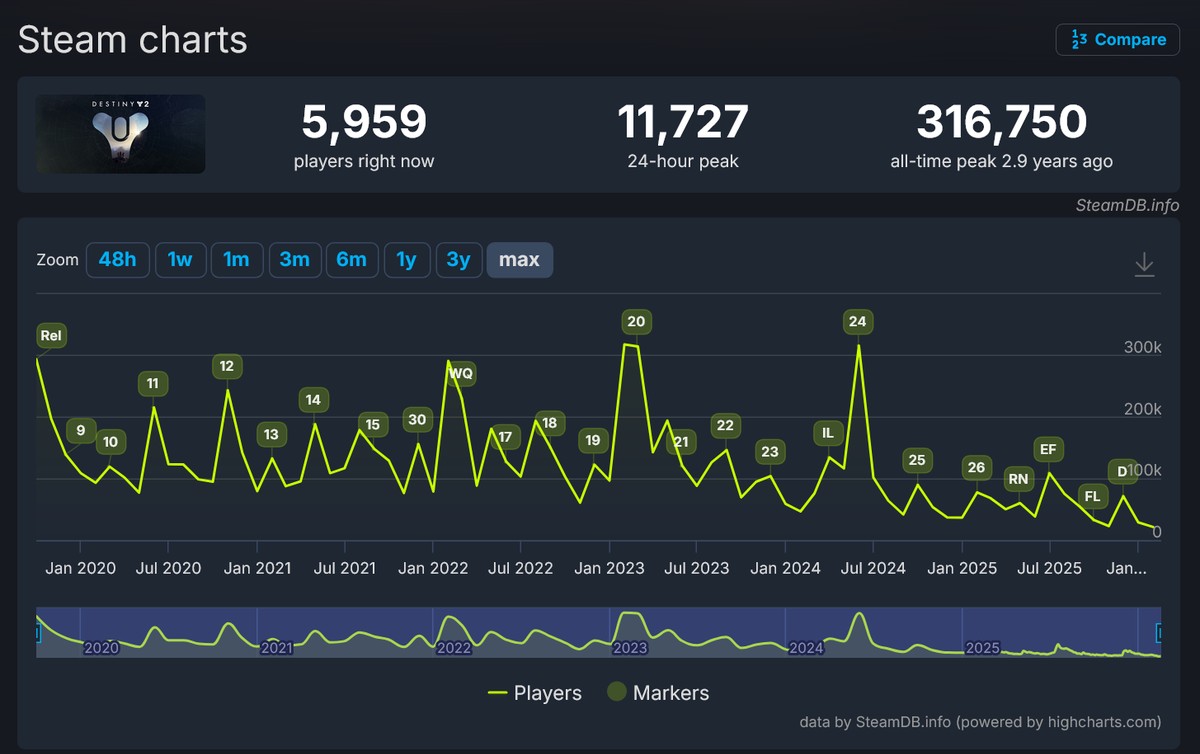The image size is (1200, 754).
Task: Choose the 3m zoom option
Action: pyautogui.click(x=294, y=260)
